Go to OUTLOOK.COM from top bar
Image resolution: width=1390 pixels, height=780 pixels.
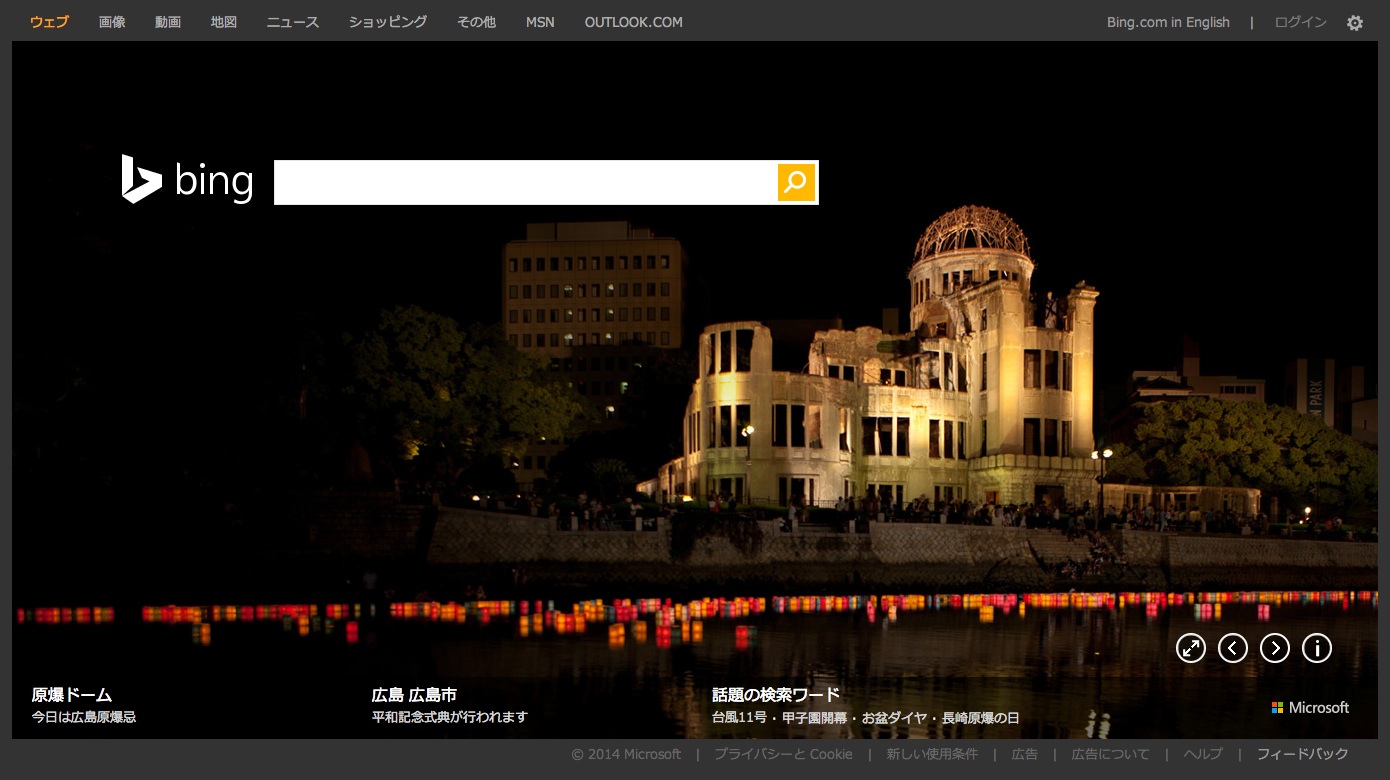click(x=633, y=22)
